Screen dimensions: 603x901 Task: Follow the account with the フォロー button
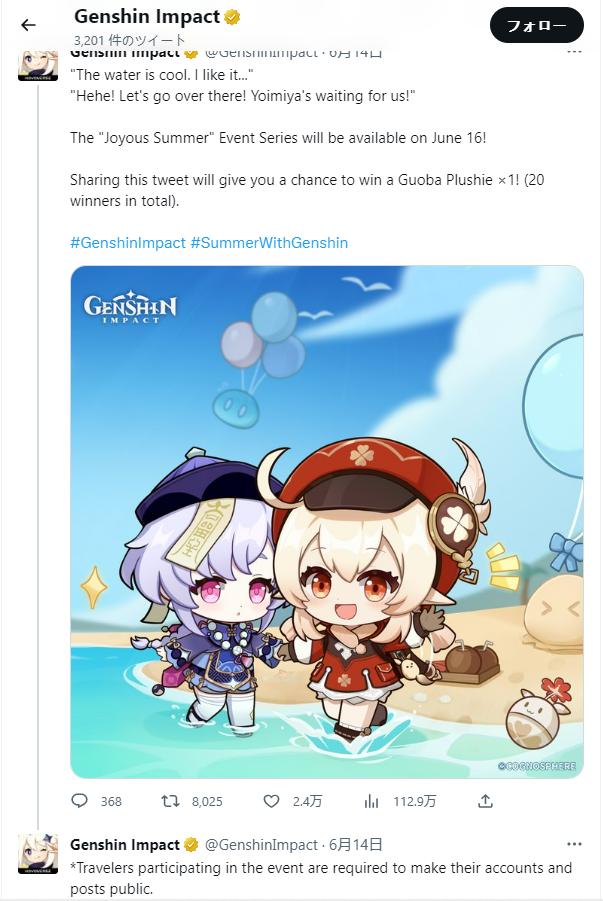coord(537,25)
